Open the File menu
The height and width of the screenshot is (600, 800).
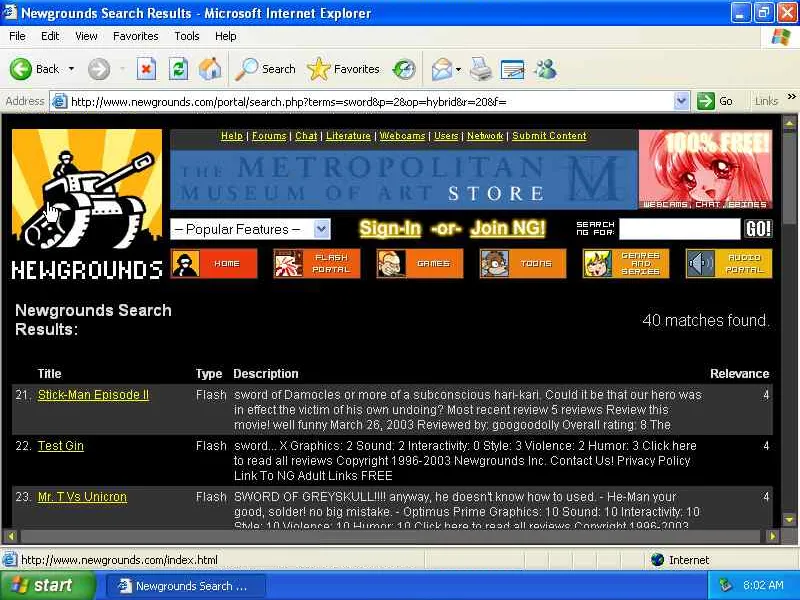(17, 36)
